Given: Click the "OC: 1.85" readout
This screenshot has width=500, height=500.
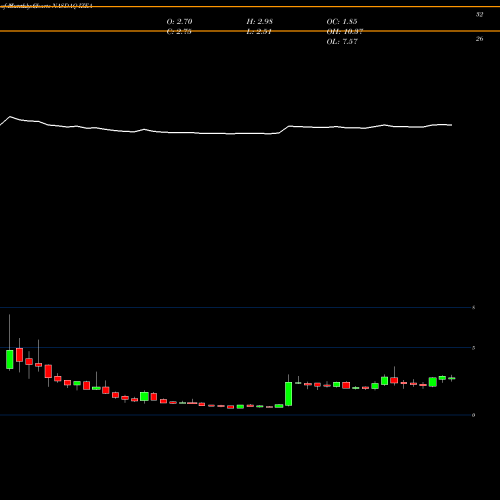Looking at the screenshot, I should 342,22.
